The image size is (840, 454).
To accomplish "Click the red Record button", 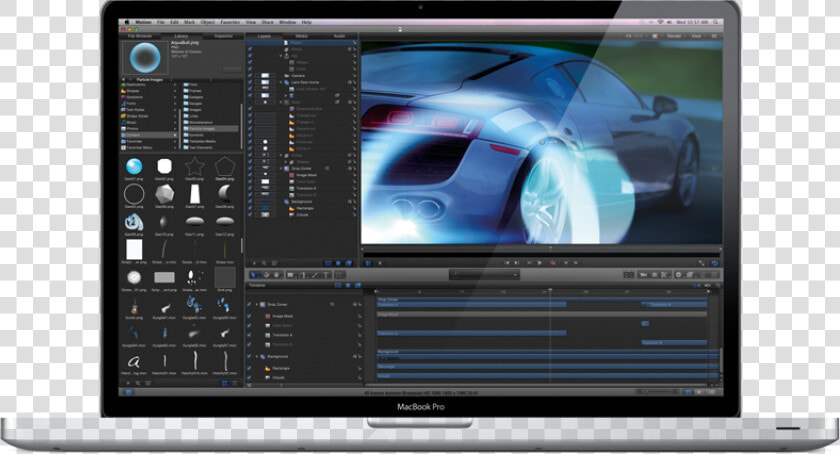I will (552, 263).
